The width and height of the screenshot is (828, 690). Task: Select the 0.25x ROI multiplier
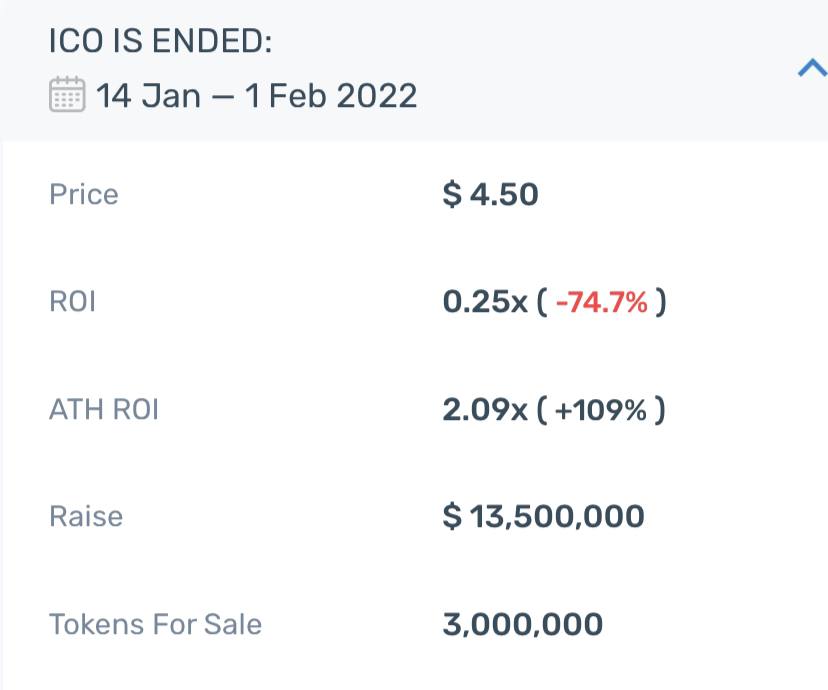485,301
